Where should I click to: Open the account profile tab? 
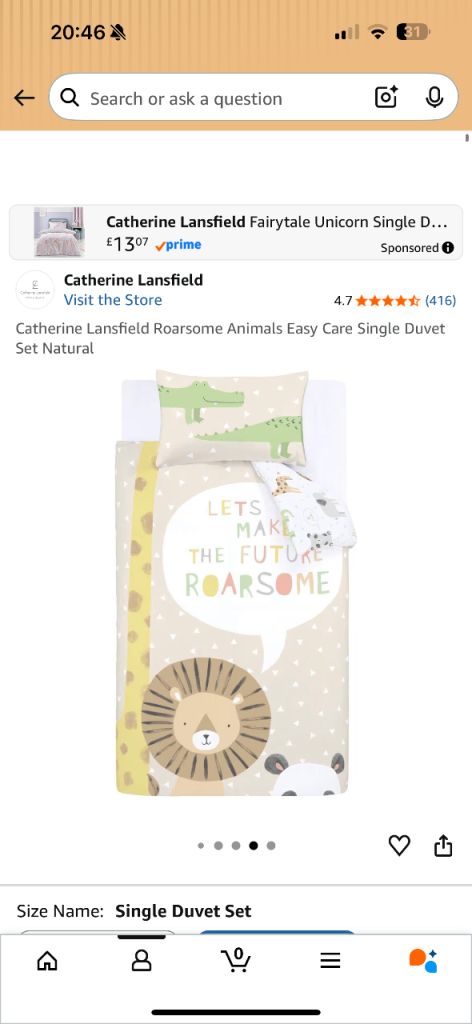coord(141,961)
